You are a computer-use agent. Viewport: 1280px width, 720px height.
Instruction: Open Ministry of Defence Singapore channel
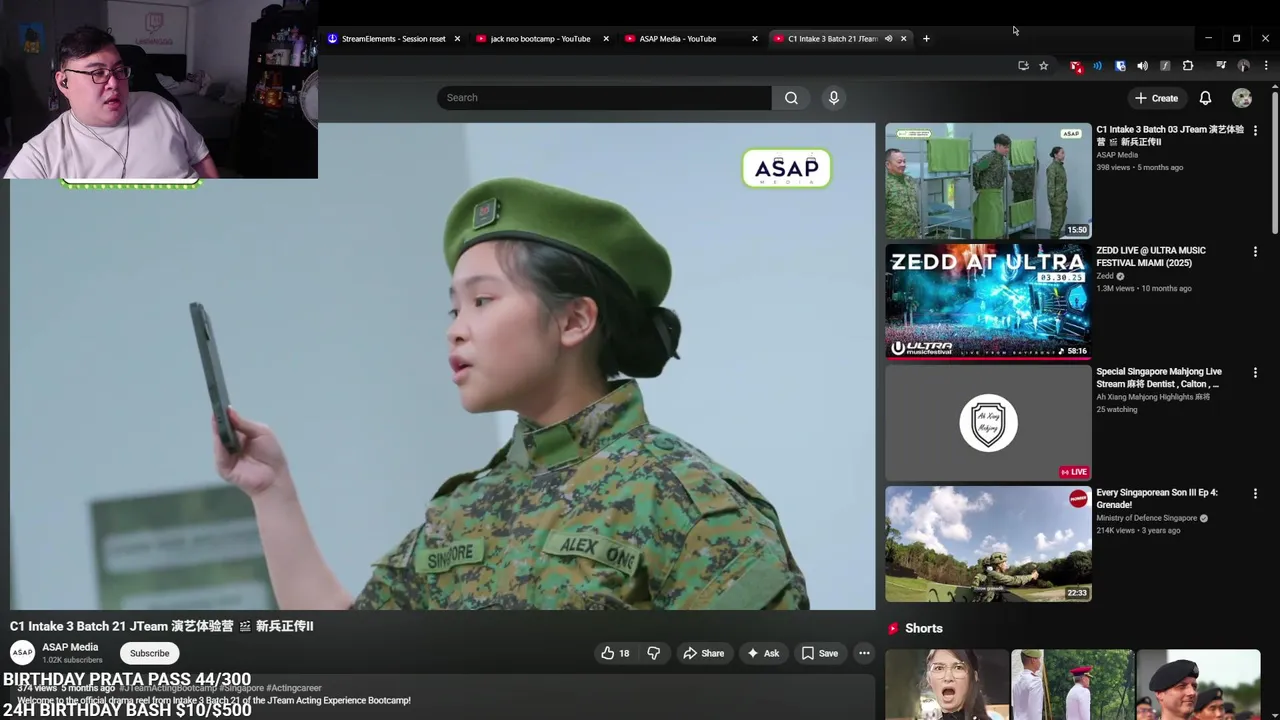(x=1146, y=518)
